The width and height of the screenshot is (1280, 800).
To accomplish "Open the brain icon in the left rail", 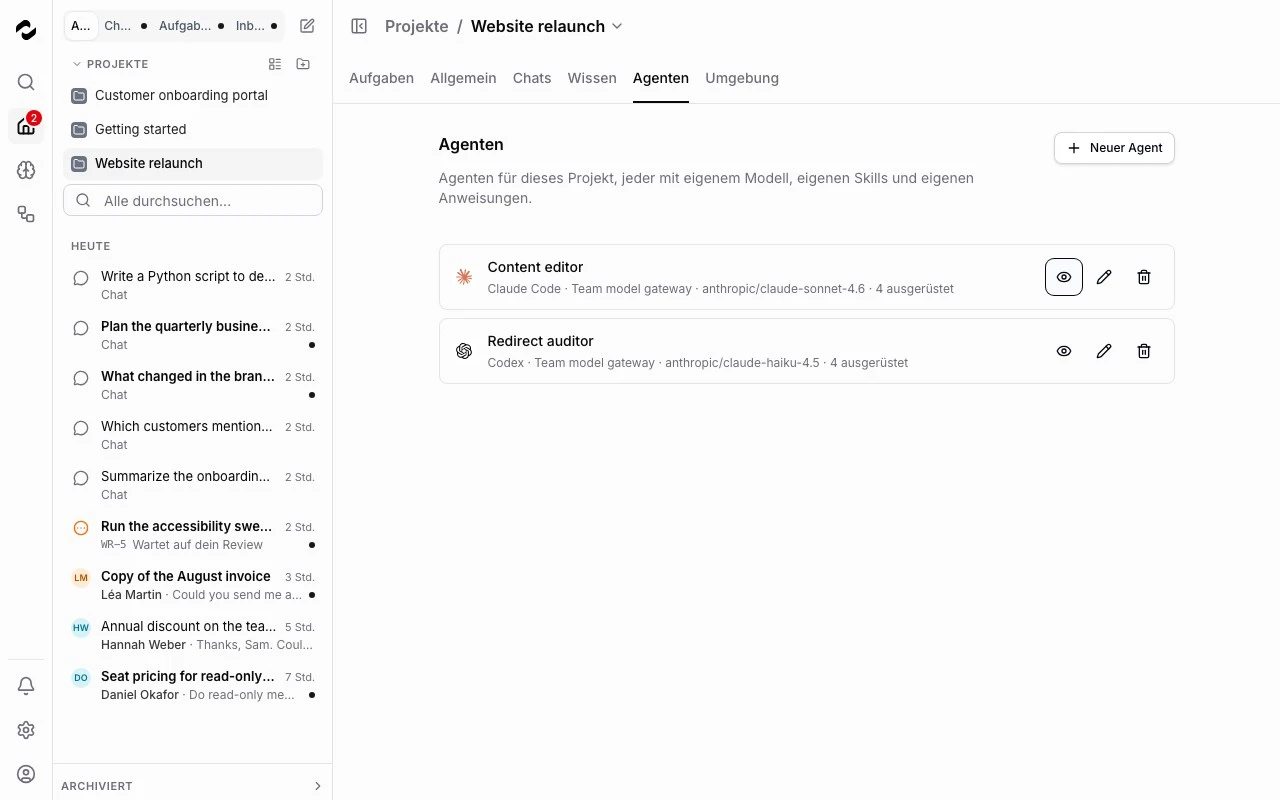I will (26, 170).
